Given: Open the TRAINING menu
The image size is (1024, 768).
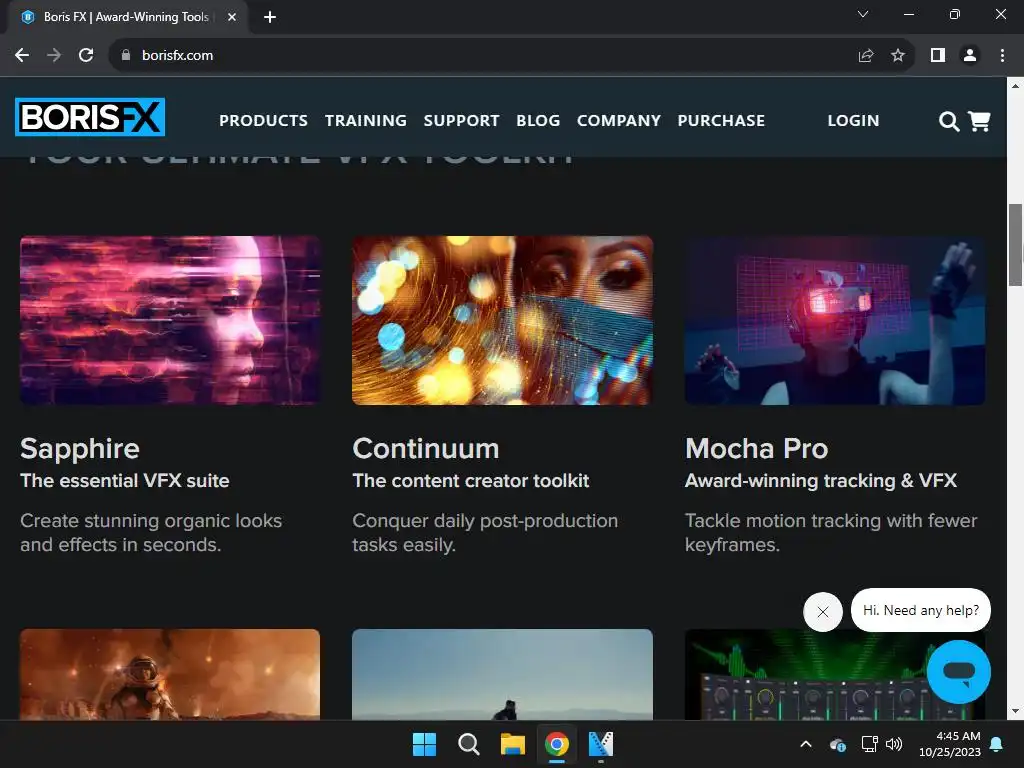Looking at the screenshot, I should [366, 121].
